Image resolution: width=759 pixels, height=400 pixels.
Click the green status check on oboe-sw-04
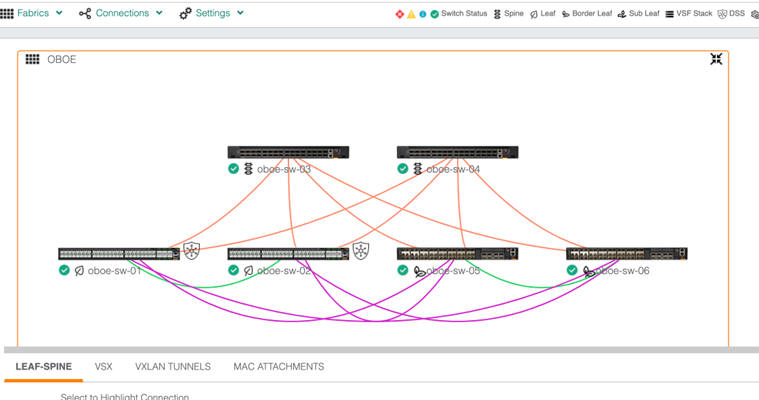[403, 169]
